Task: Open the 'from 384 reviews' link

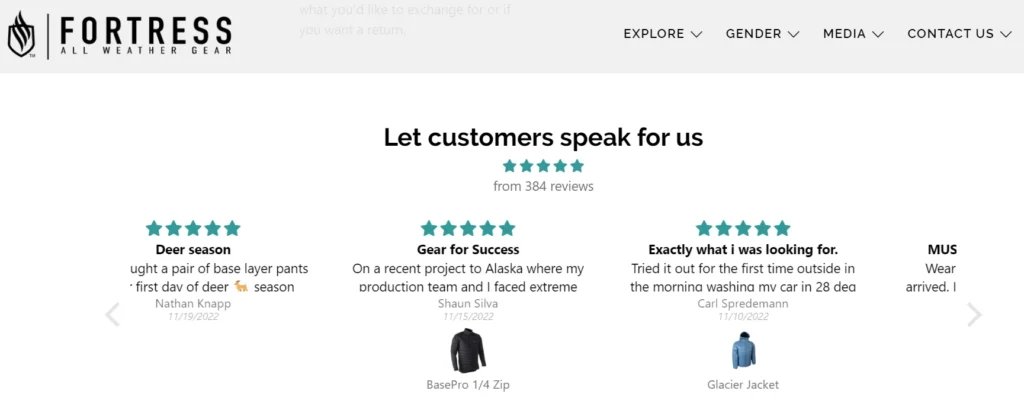Action: pyautogui.click(x=543, y=187)
